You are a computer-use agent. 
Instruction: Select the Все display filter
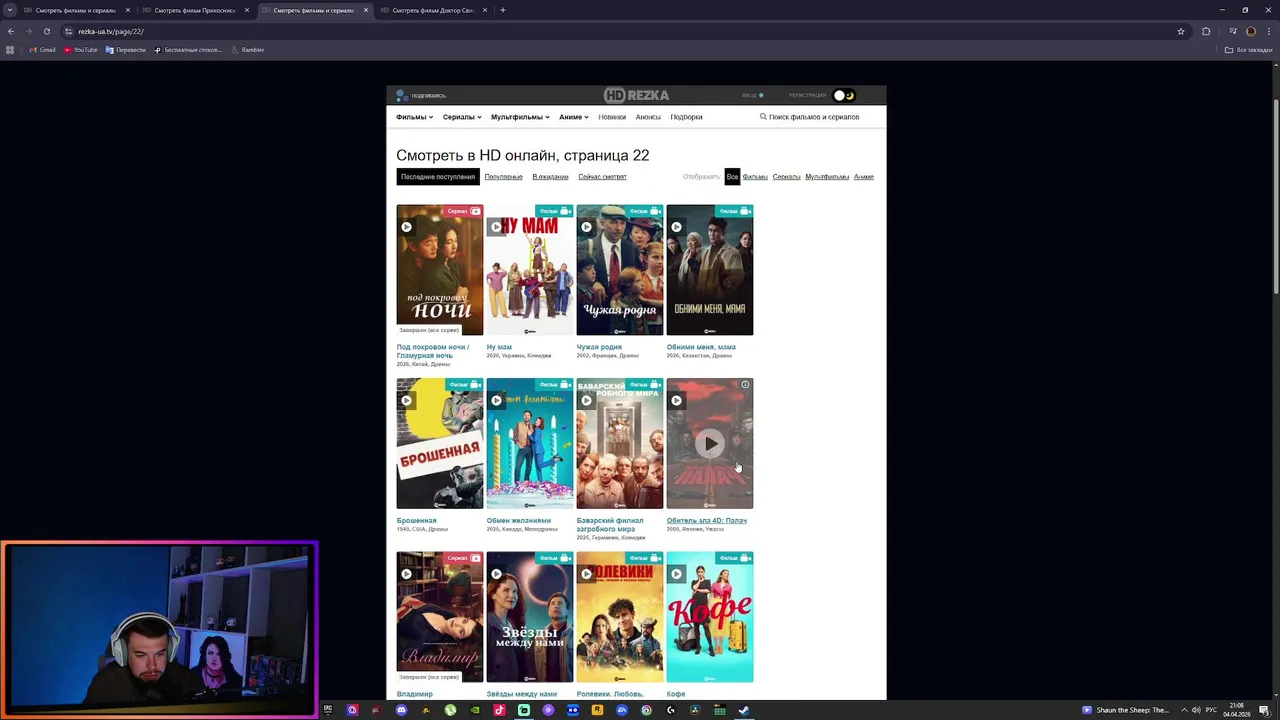732,177
